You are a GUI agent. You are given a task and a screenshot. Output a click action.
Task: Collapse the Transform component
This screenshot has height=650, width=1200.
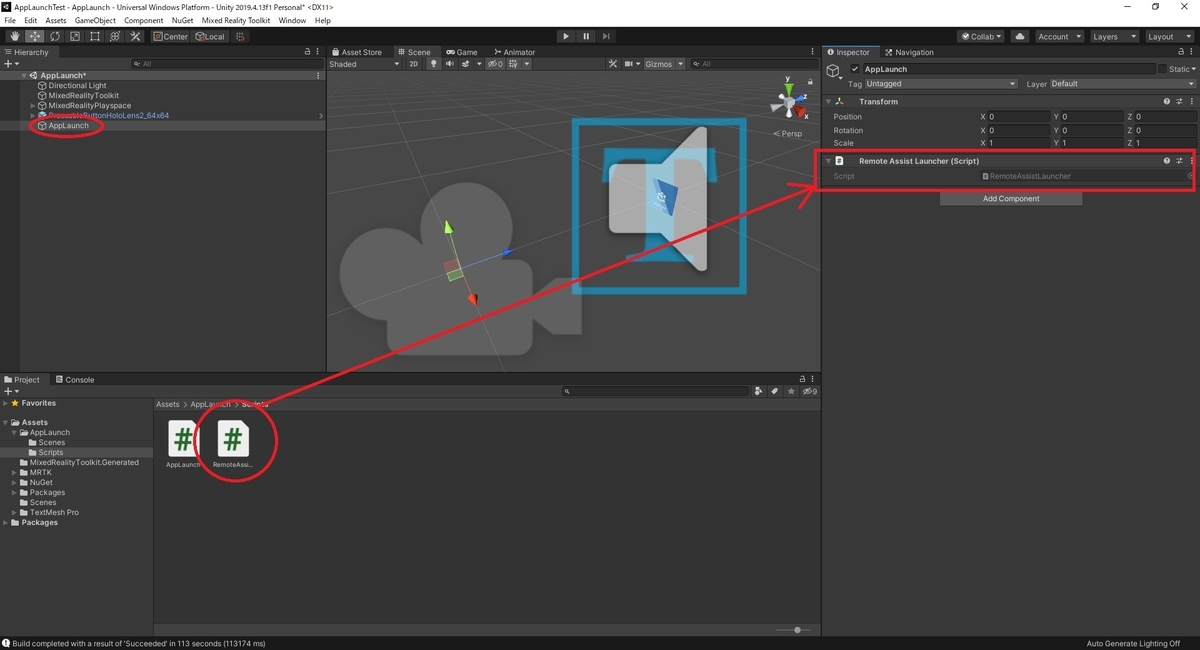(x=828, y=102)
